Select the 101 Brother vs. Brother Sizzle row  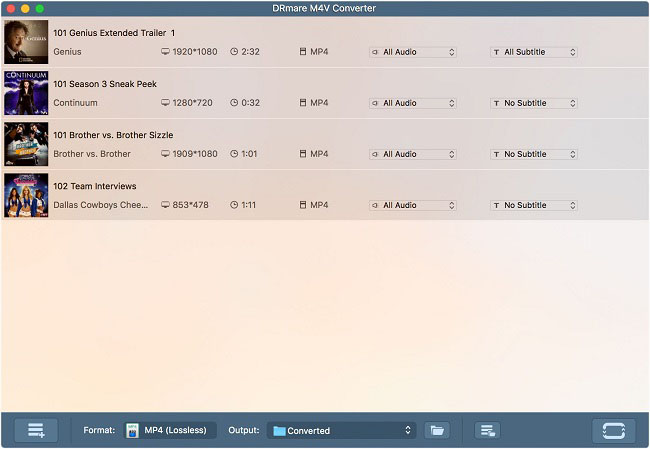click(x=325, y=144)
